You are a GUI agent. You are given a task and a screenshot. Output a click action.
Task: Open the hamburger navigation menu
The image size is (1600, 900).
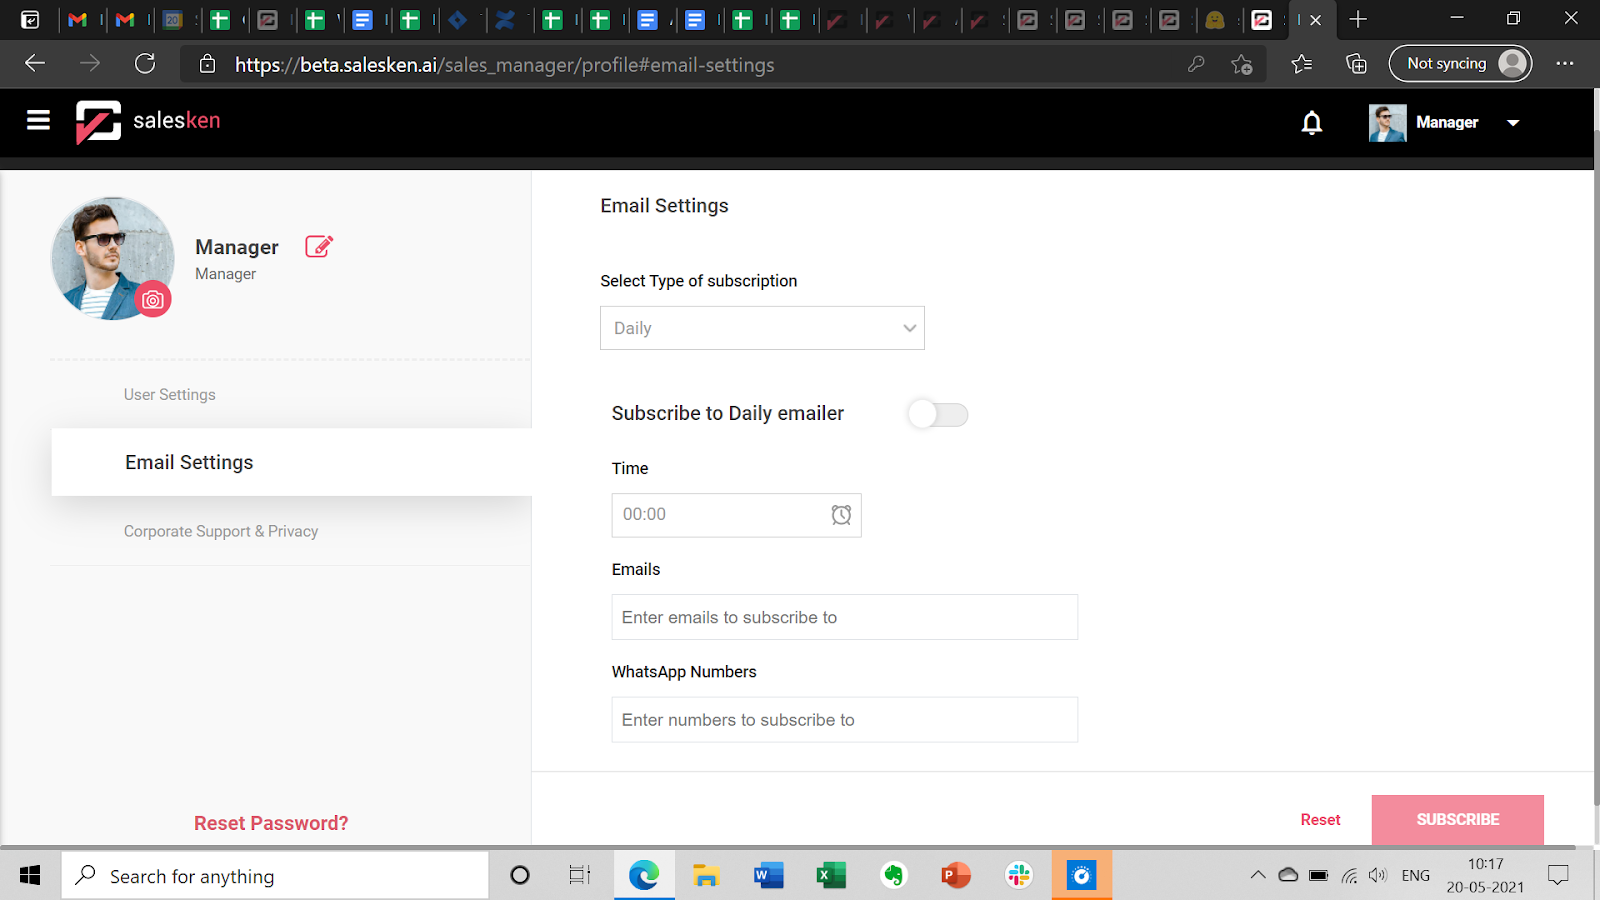click(x=38, y=121)
